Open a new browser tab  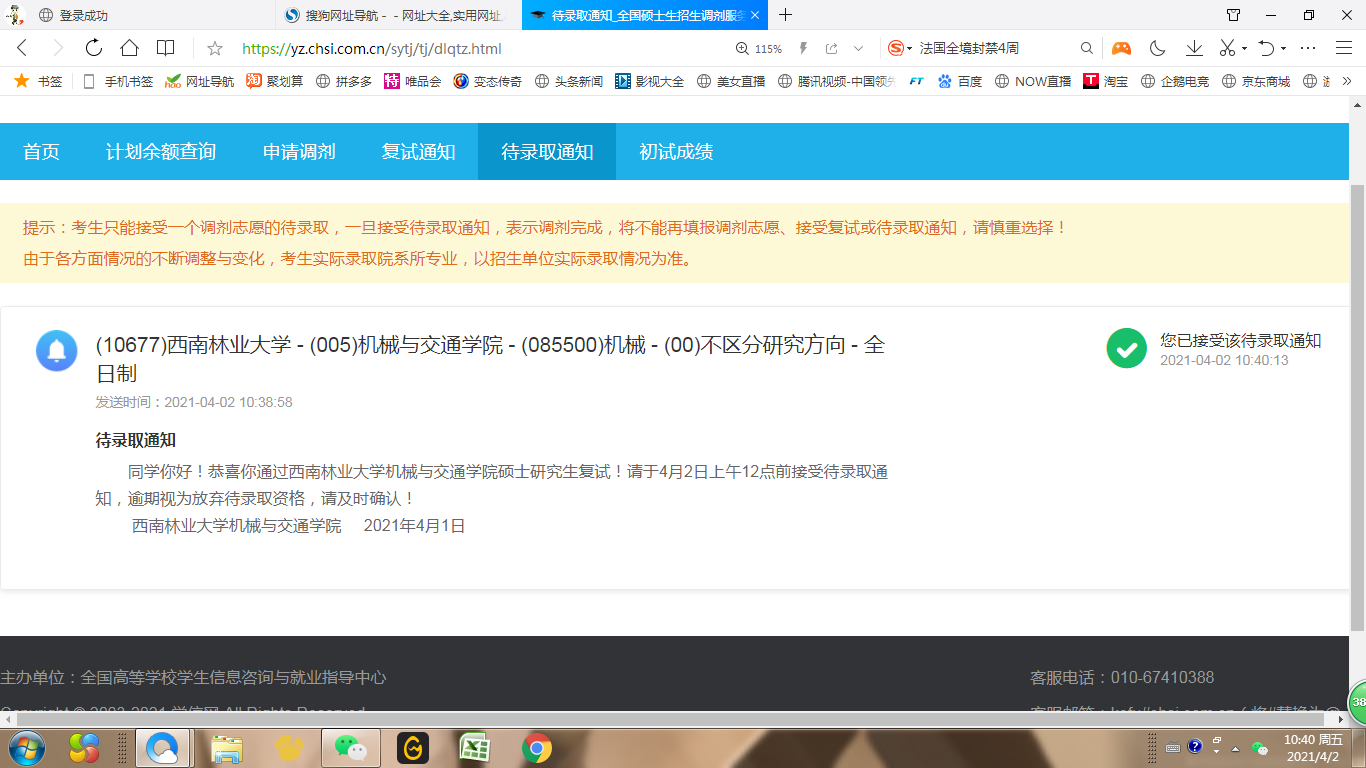point(786,15)
